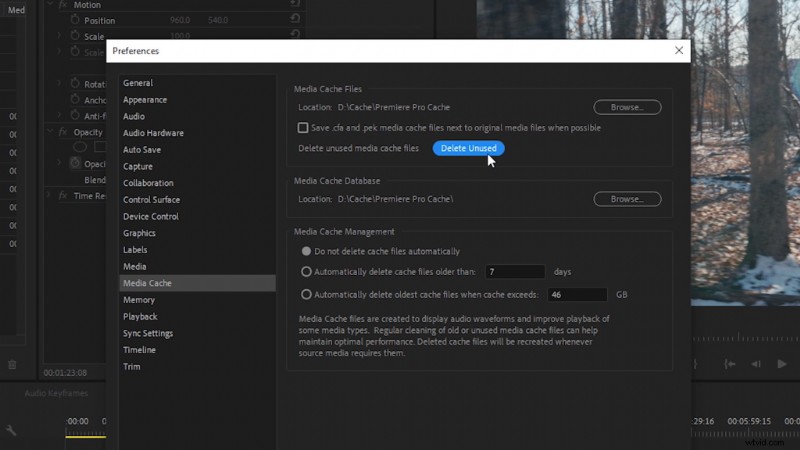800x450 pixels.
Task: Click Position Y value 540.0
Action: (218, 20)
